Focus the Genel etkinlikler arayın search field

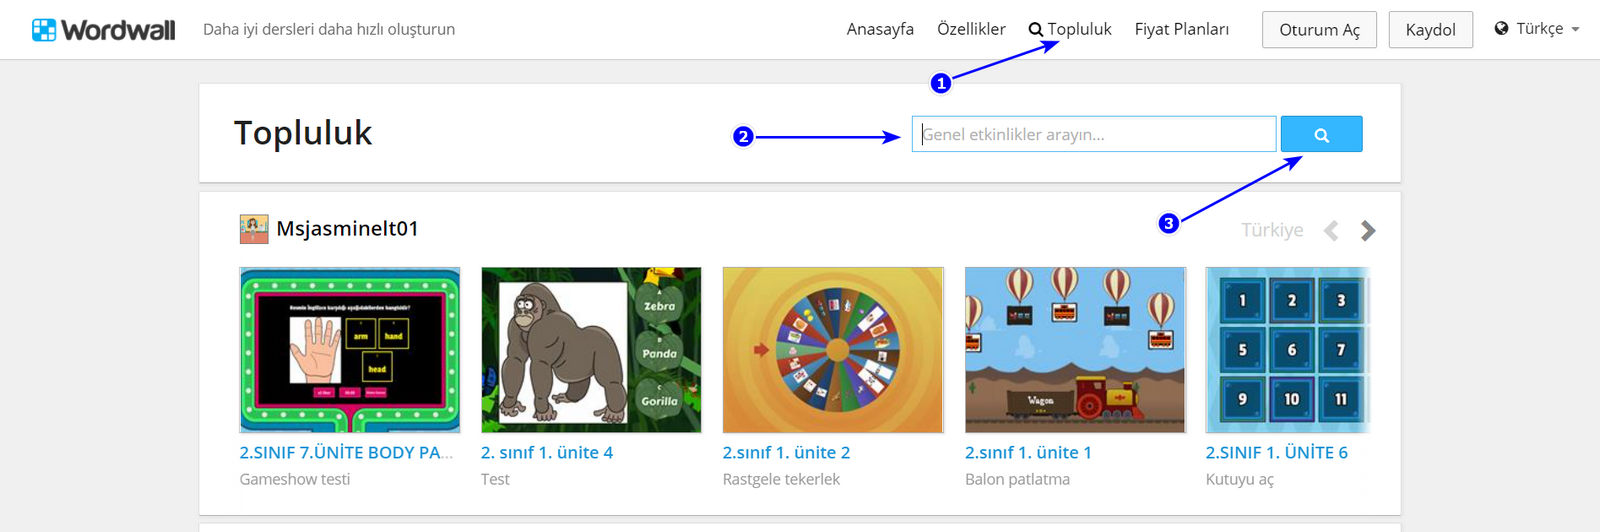point(1093,134)
